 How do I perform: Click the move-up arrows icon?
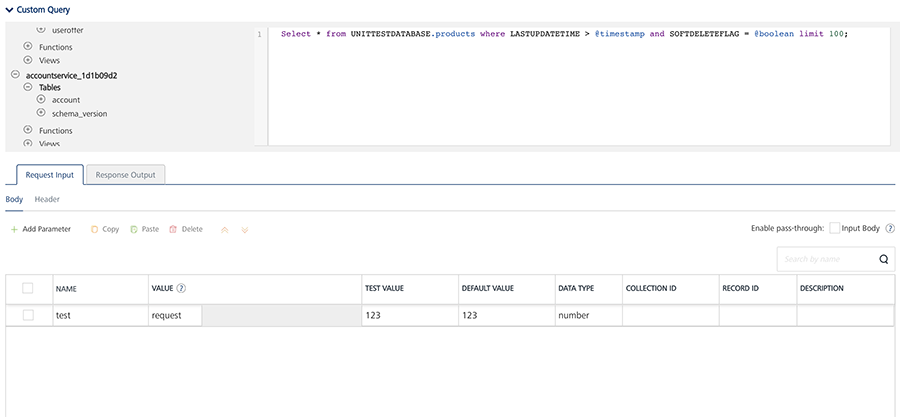[224, 229]
